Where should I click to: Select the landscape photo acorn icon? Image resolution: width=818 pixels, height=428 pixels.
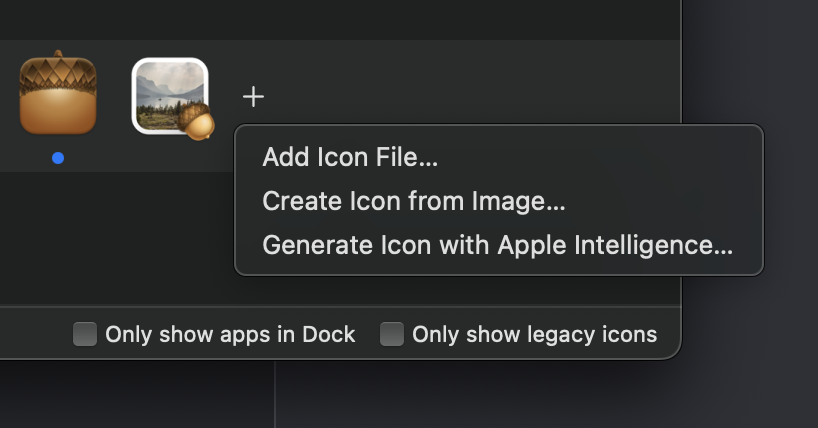coord(172,98)
